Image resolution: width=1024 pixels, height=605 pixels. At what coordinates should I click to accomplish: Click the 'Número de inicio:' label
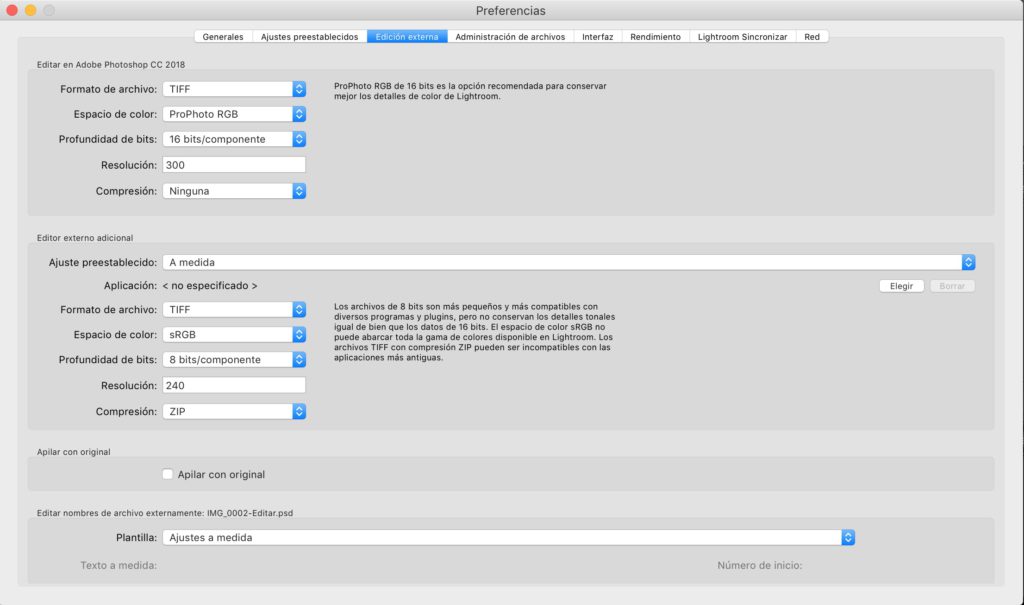tap(760, 565)
